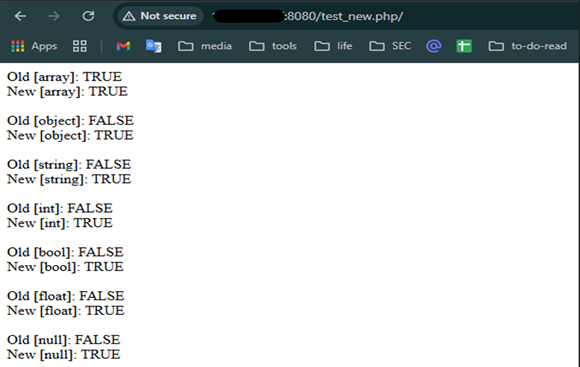Open the tools bookmarks folder

point(273,46)
